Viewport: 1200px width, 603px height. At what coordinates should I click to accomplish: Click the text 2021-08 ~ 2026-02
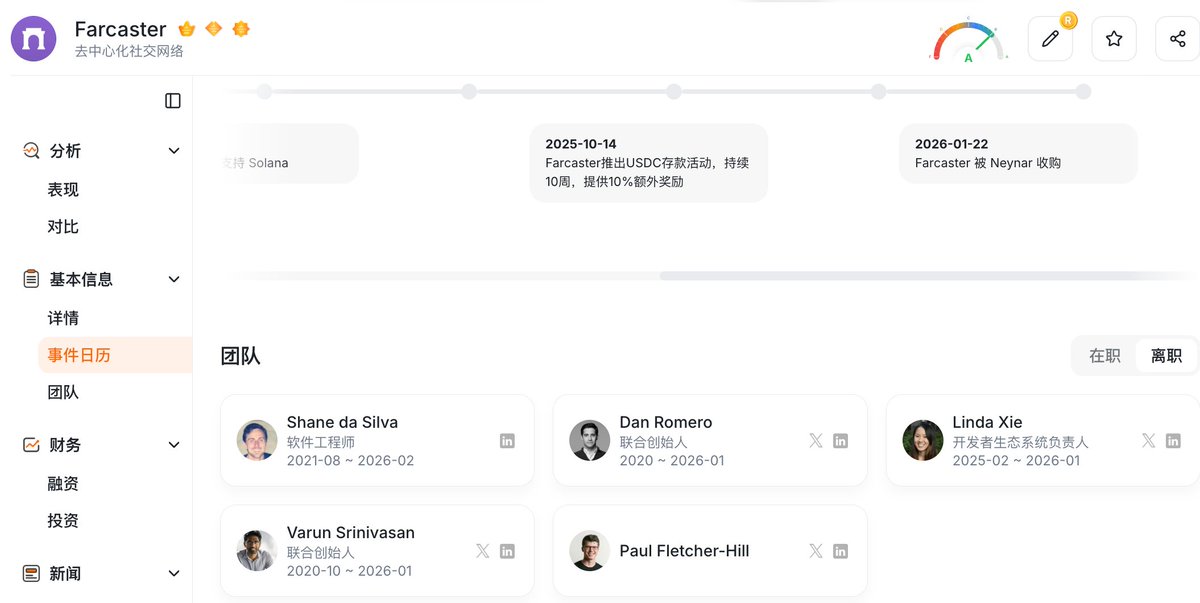click(350, 461)
